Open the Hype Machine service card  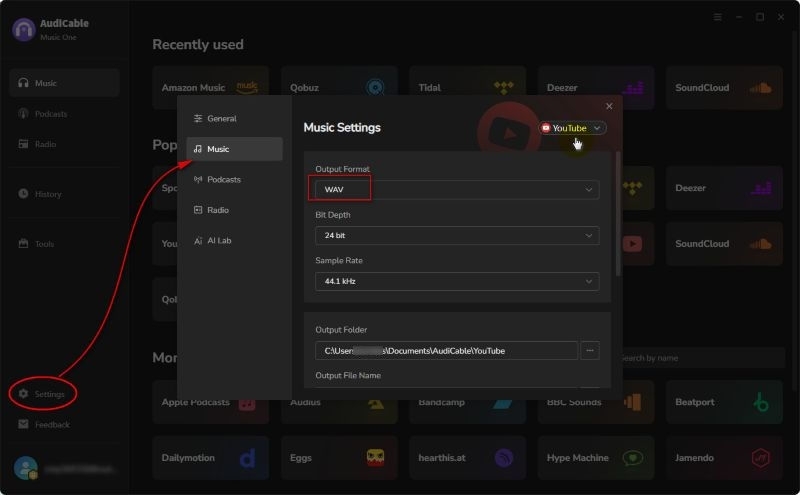click(x=595, y=458)
